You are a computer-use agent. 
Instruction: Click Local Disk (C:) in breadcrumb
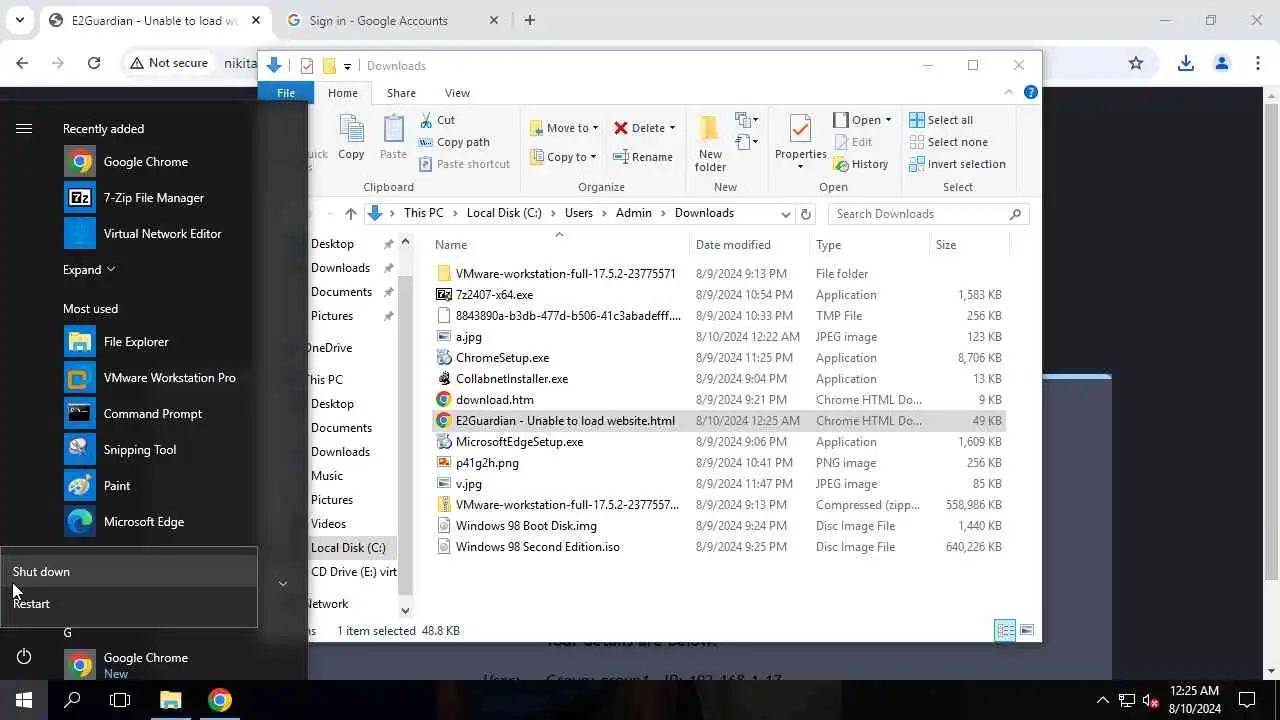(x=504, y=213)
